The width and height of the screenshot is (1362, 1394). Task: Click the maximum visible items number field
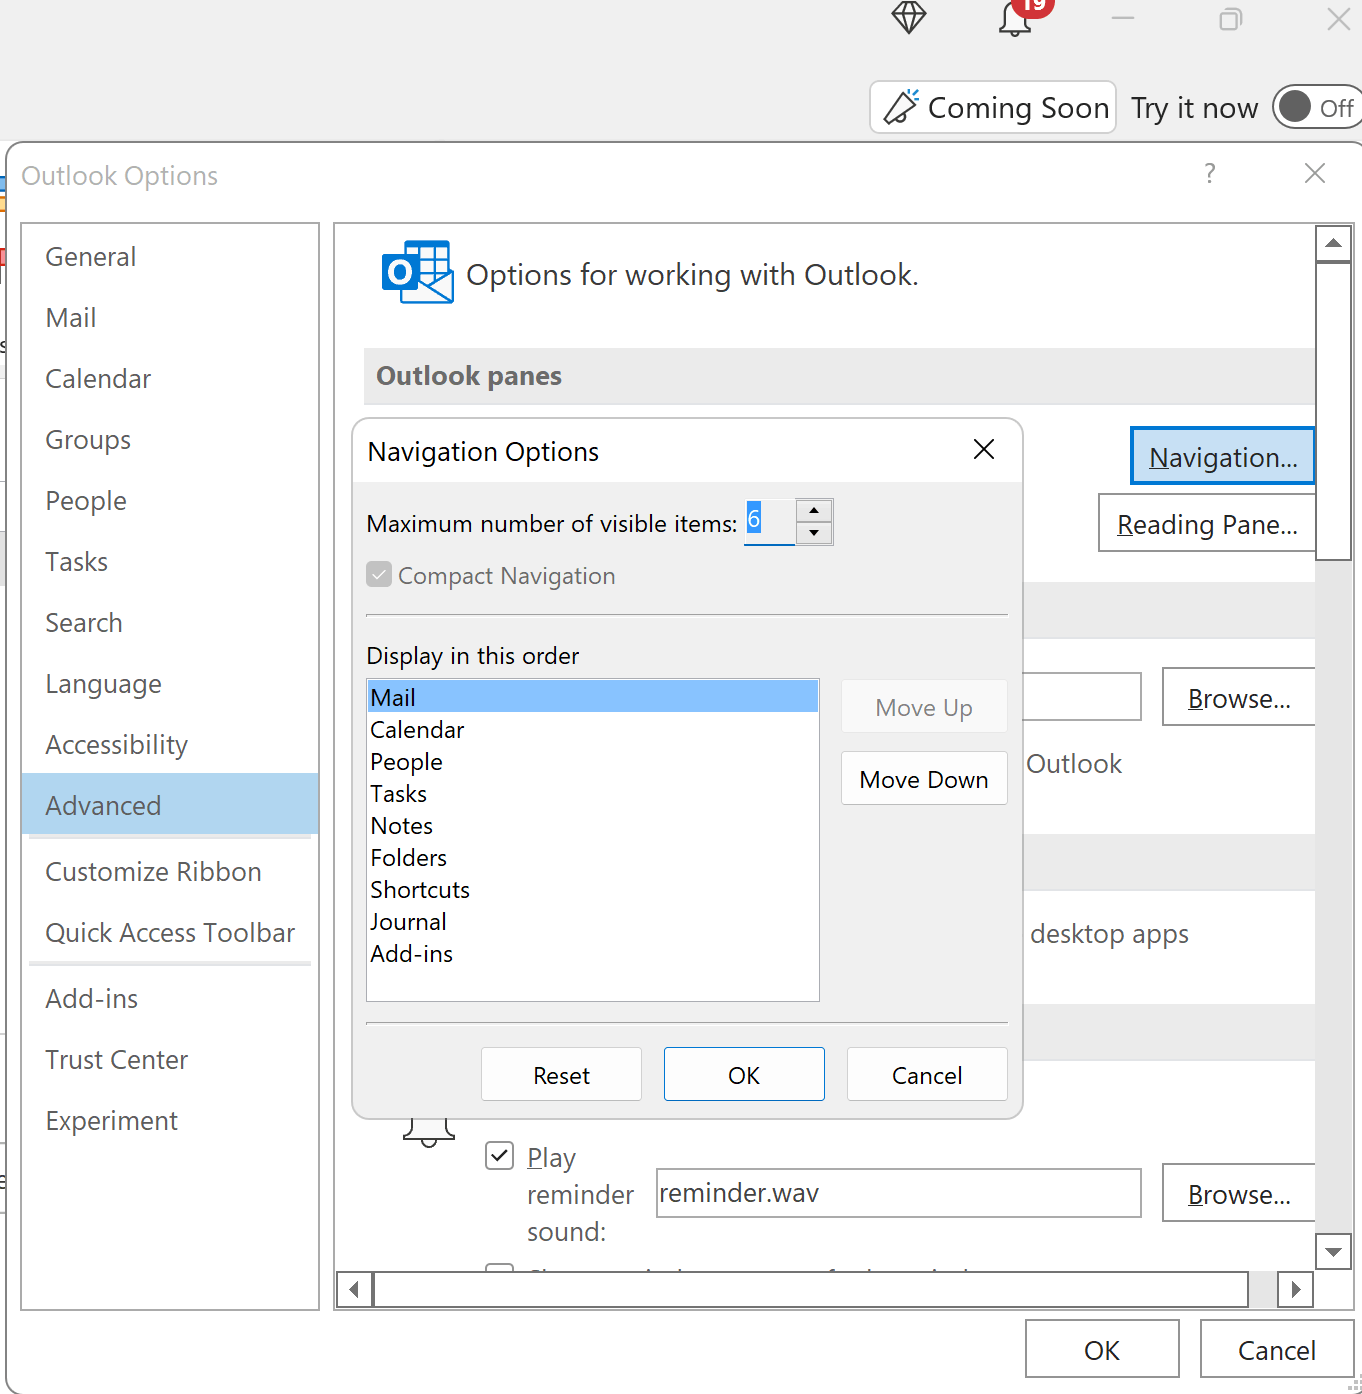pyautogui.click(x=769, y=521)
